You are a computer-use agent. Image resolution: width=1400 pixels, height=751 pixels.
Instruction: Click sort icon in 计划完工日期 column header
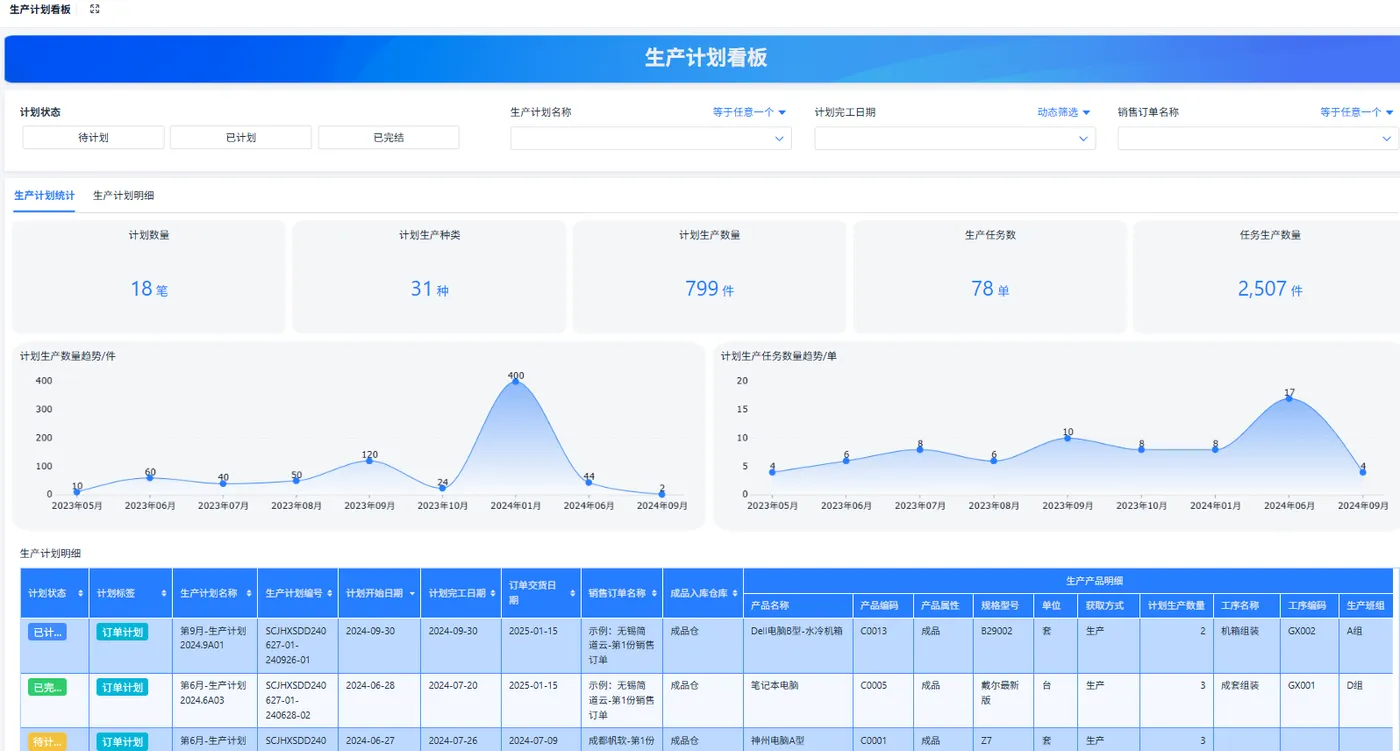[x=494, y=593]
